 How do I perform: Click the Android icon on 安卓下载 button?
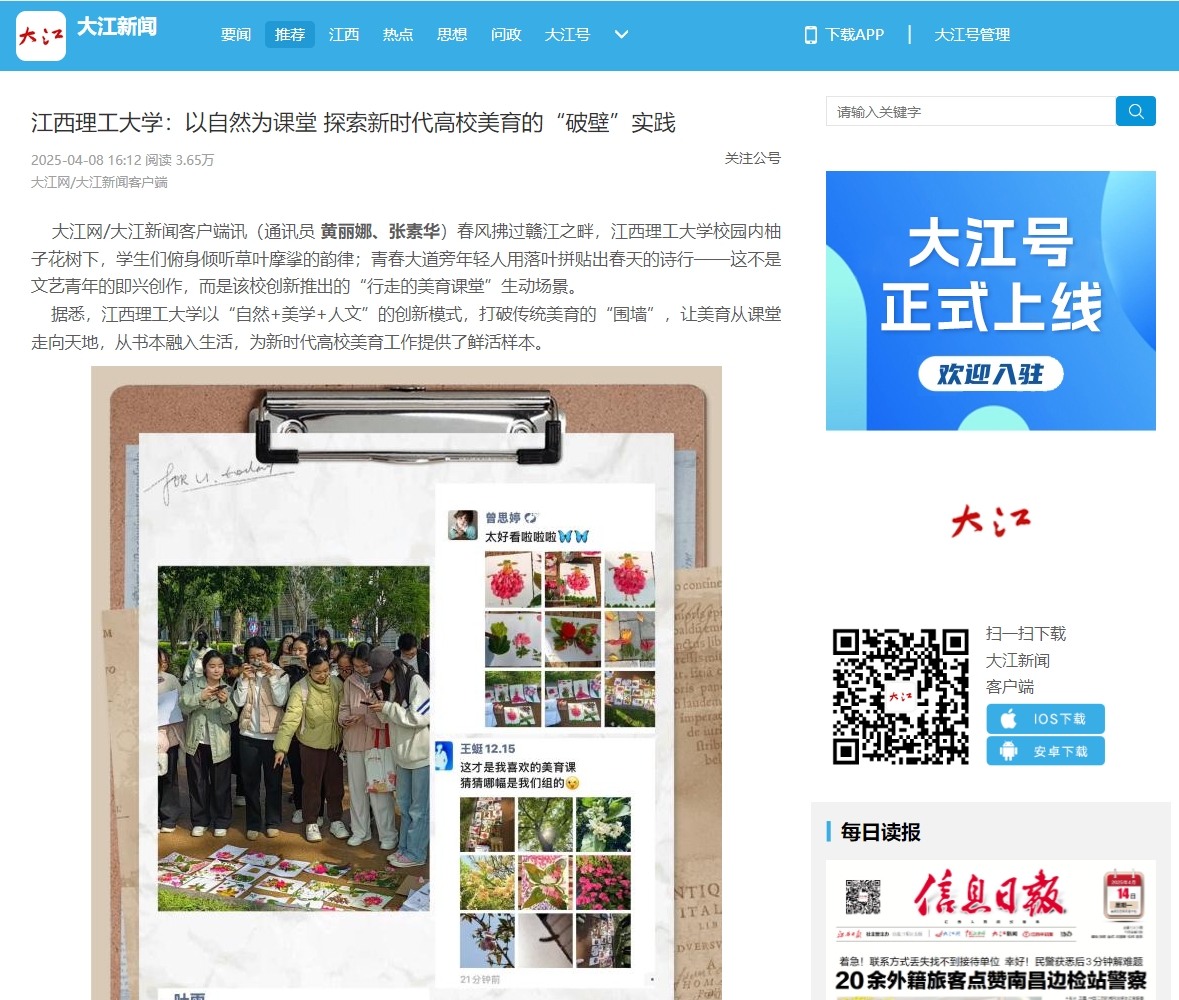pyautogui.click(x=1009, y=751)
